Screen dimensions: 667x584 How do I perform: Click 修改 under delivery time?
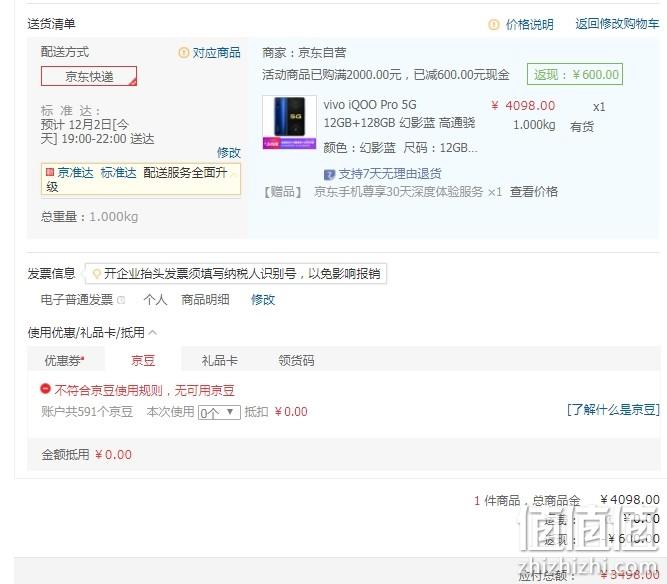coord(229,152)
